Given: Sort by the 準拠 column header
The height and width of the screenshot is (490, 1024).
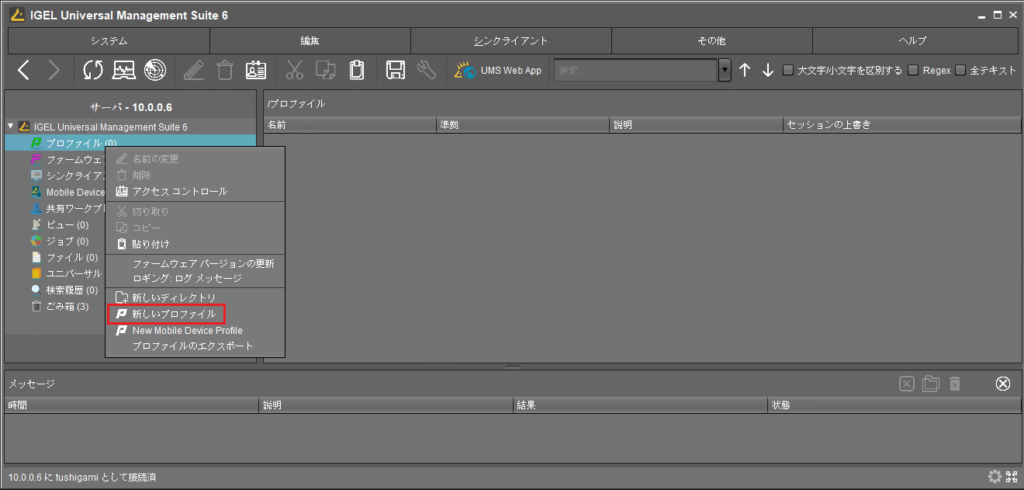Looking at the screenshot, I should coord(522,124).
